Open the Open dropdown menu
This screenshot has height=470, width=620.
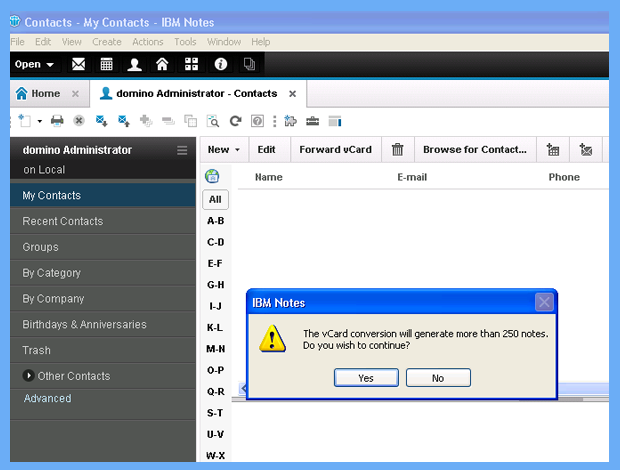click(x=34, y=64)
